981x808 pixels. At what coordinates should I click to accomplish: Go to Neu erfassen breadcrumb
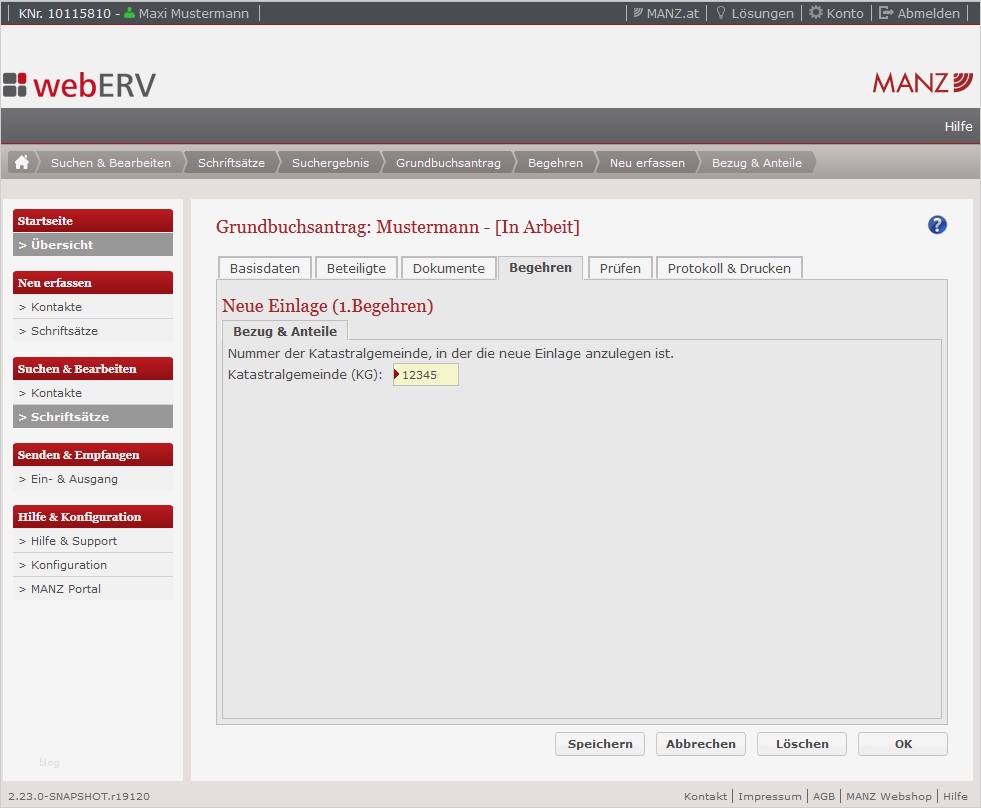647,163
